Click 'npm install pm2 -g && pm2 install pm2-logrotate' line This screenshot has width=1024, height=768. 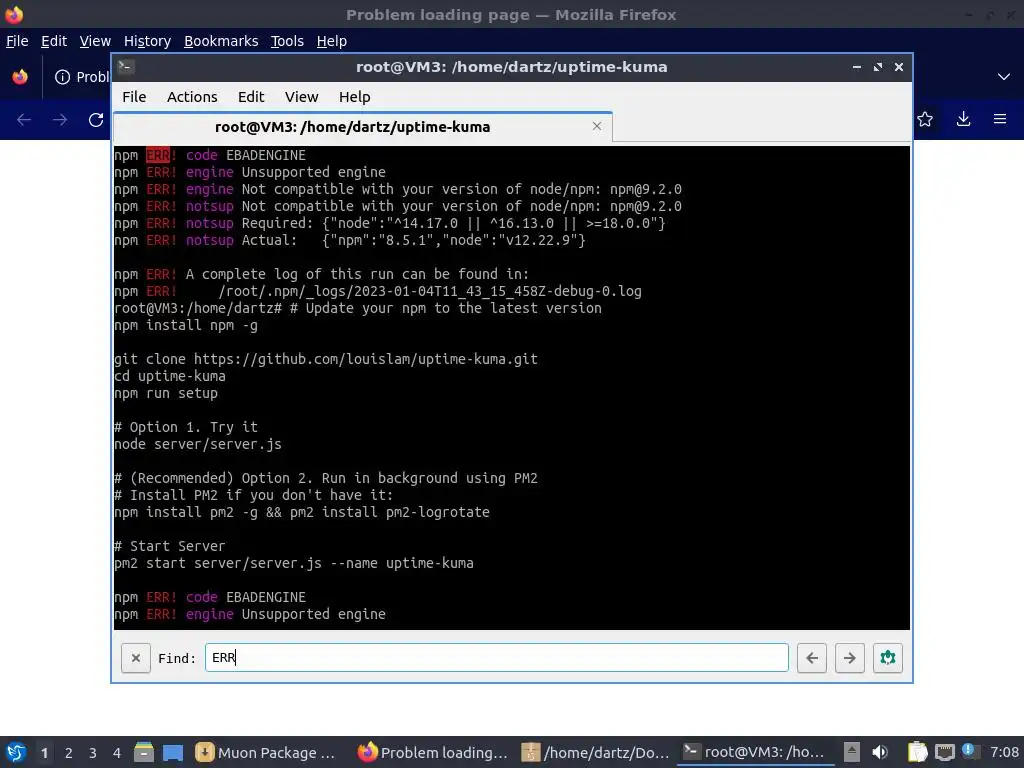tap(302, 512)
